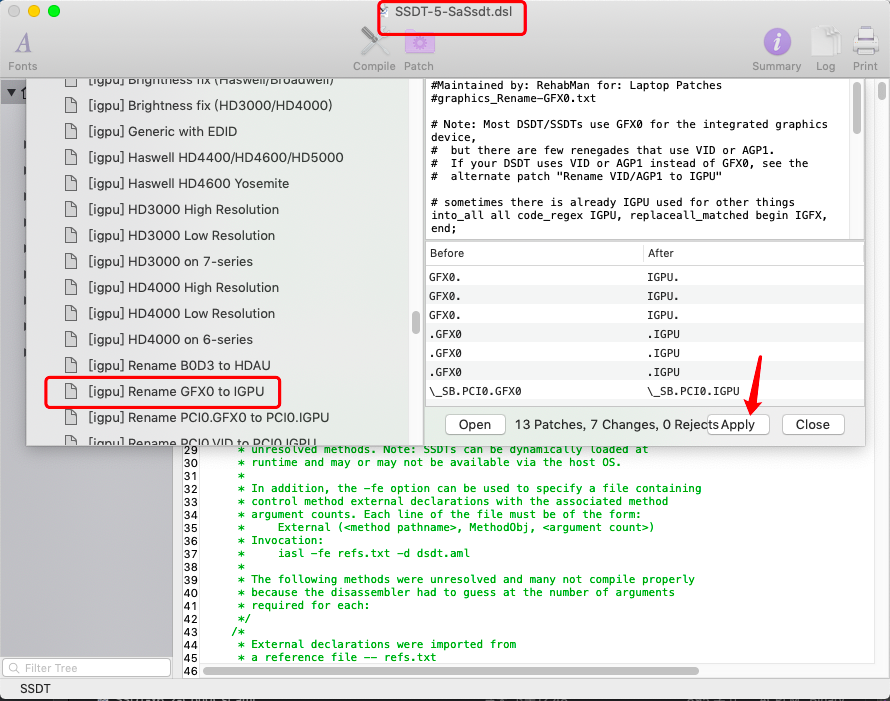Click file icon beside HD4000 High Resolution

71,287
